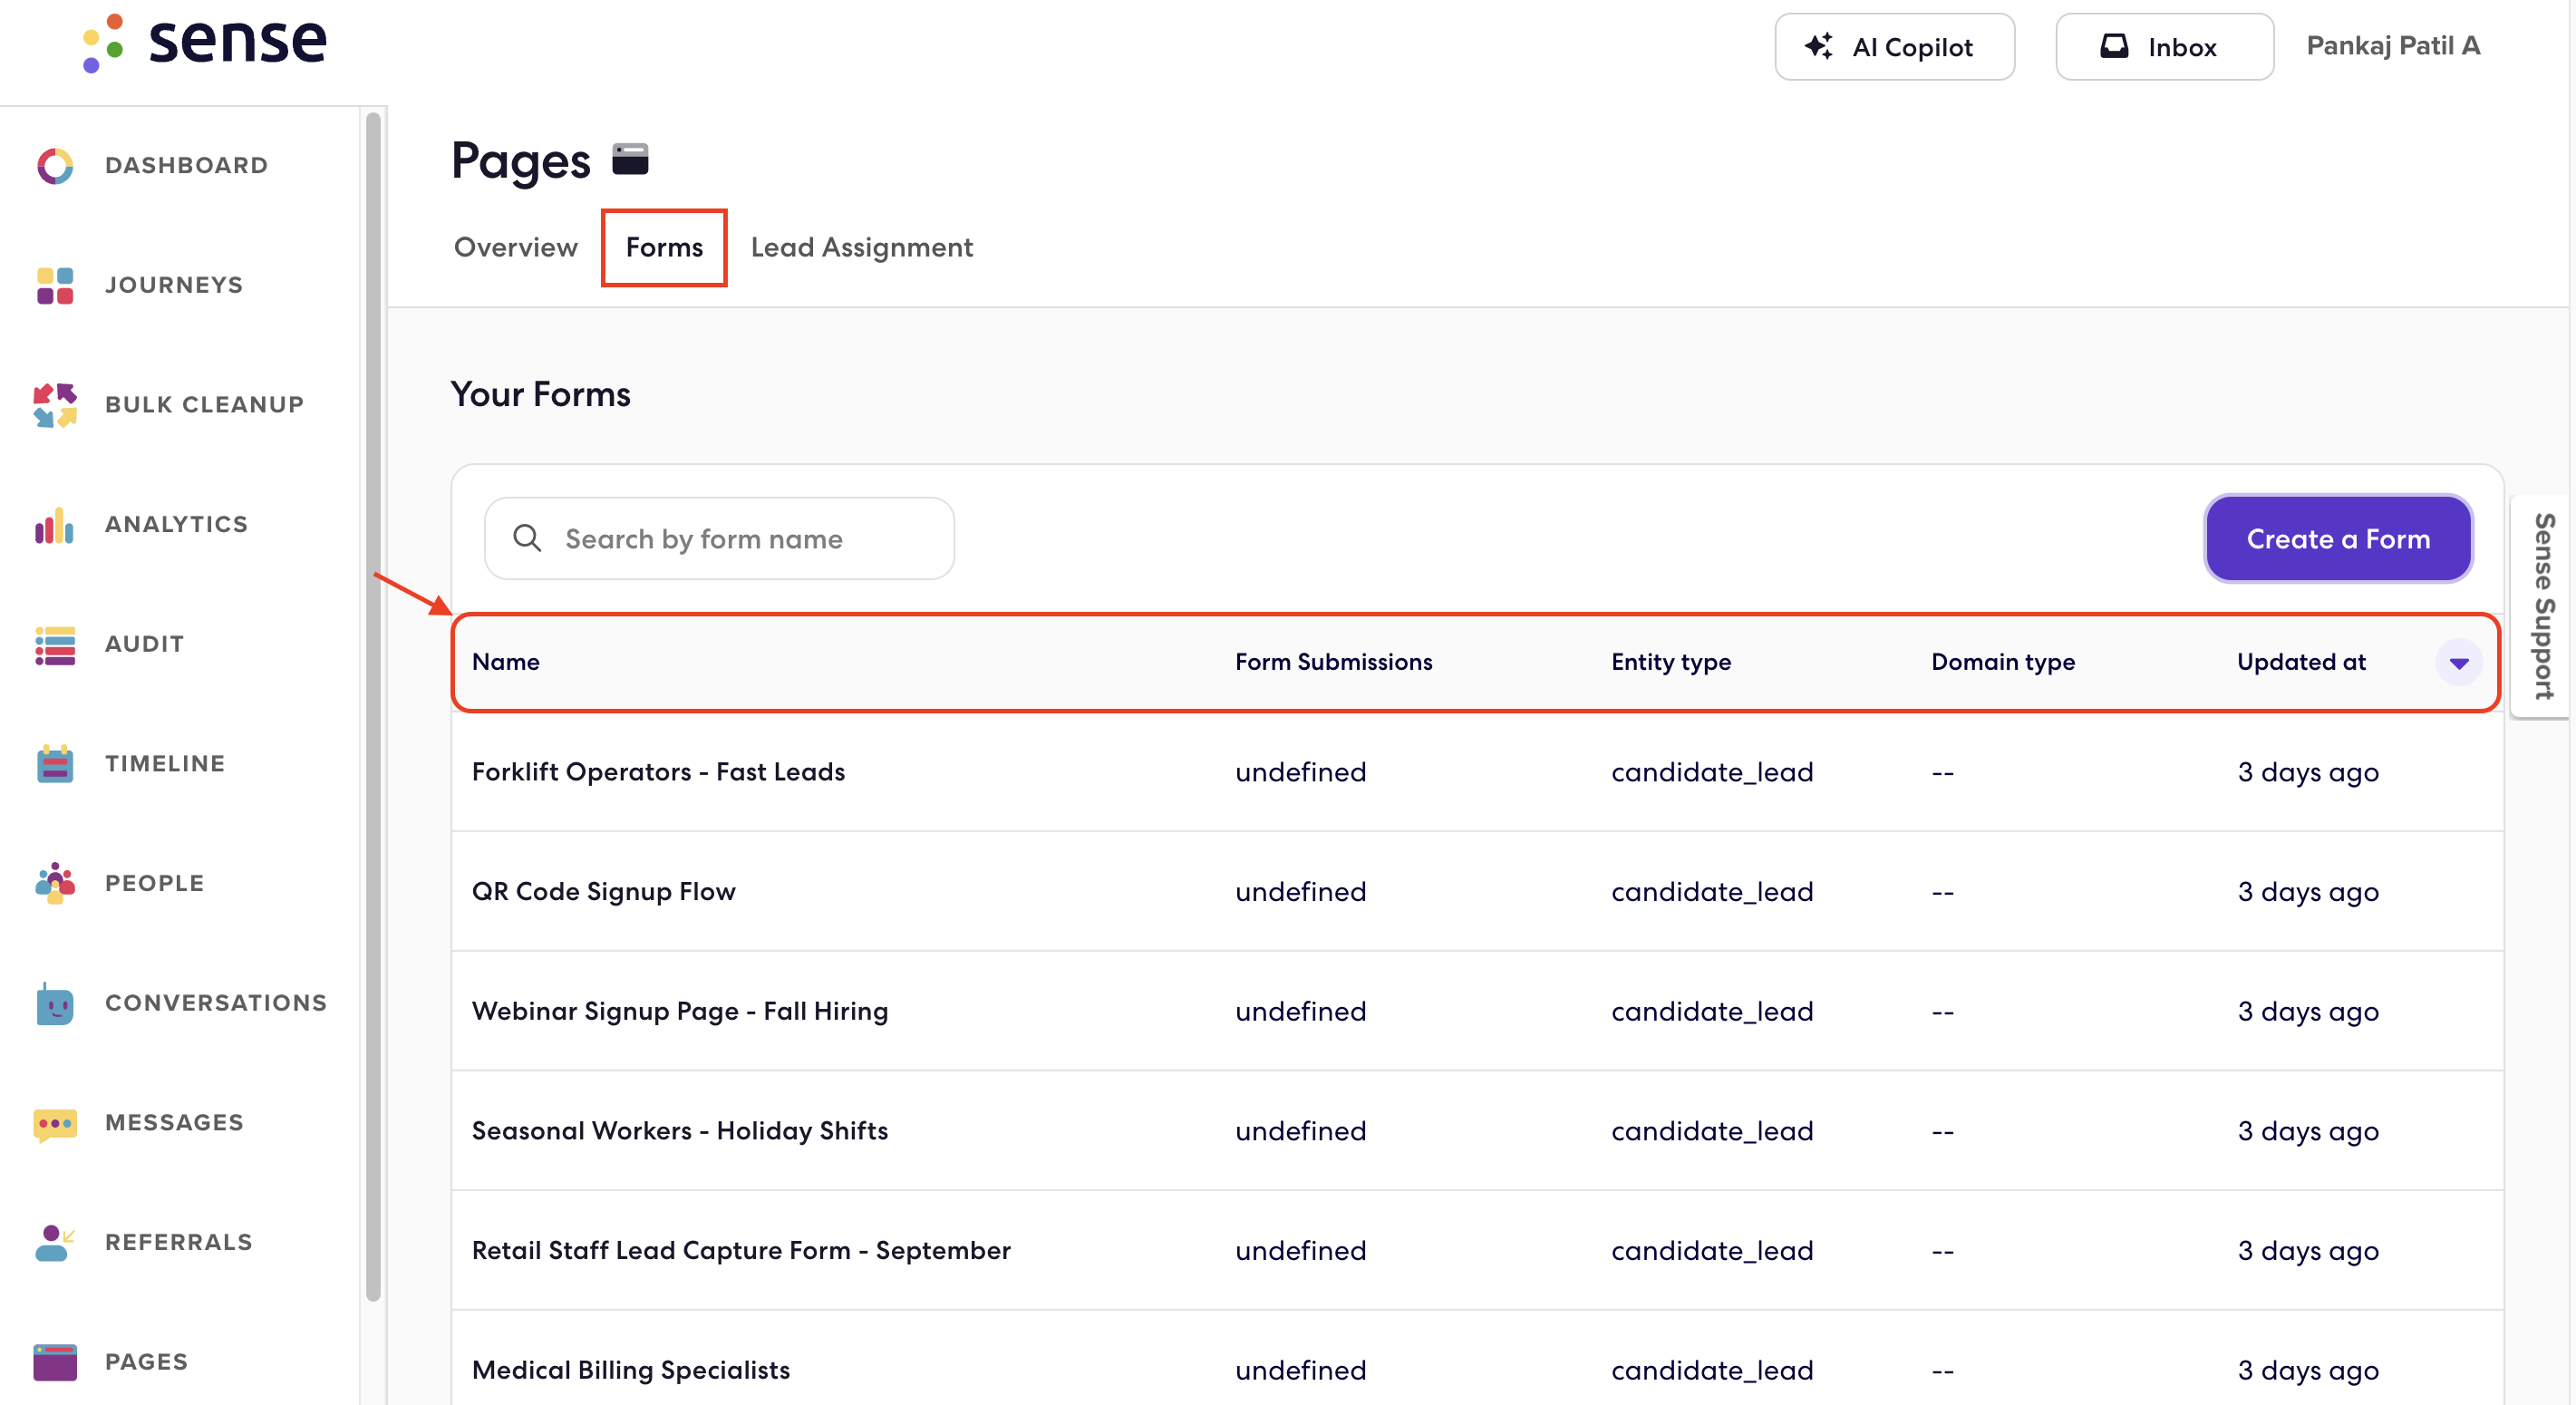Click candidate_lead in Forklift Operators row
Image resolution: width=2576 pixels, height=1405 pixels.
pos(1712,772)
